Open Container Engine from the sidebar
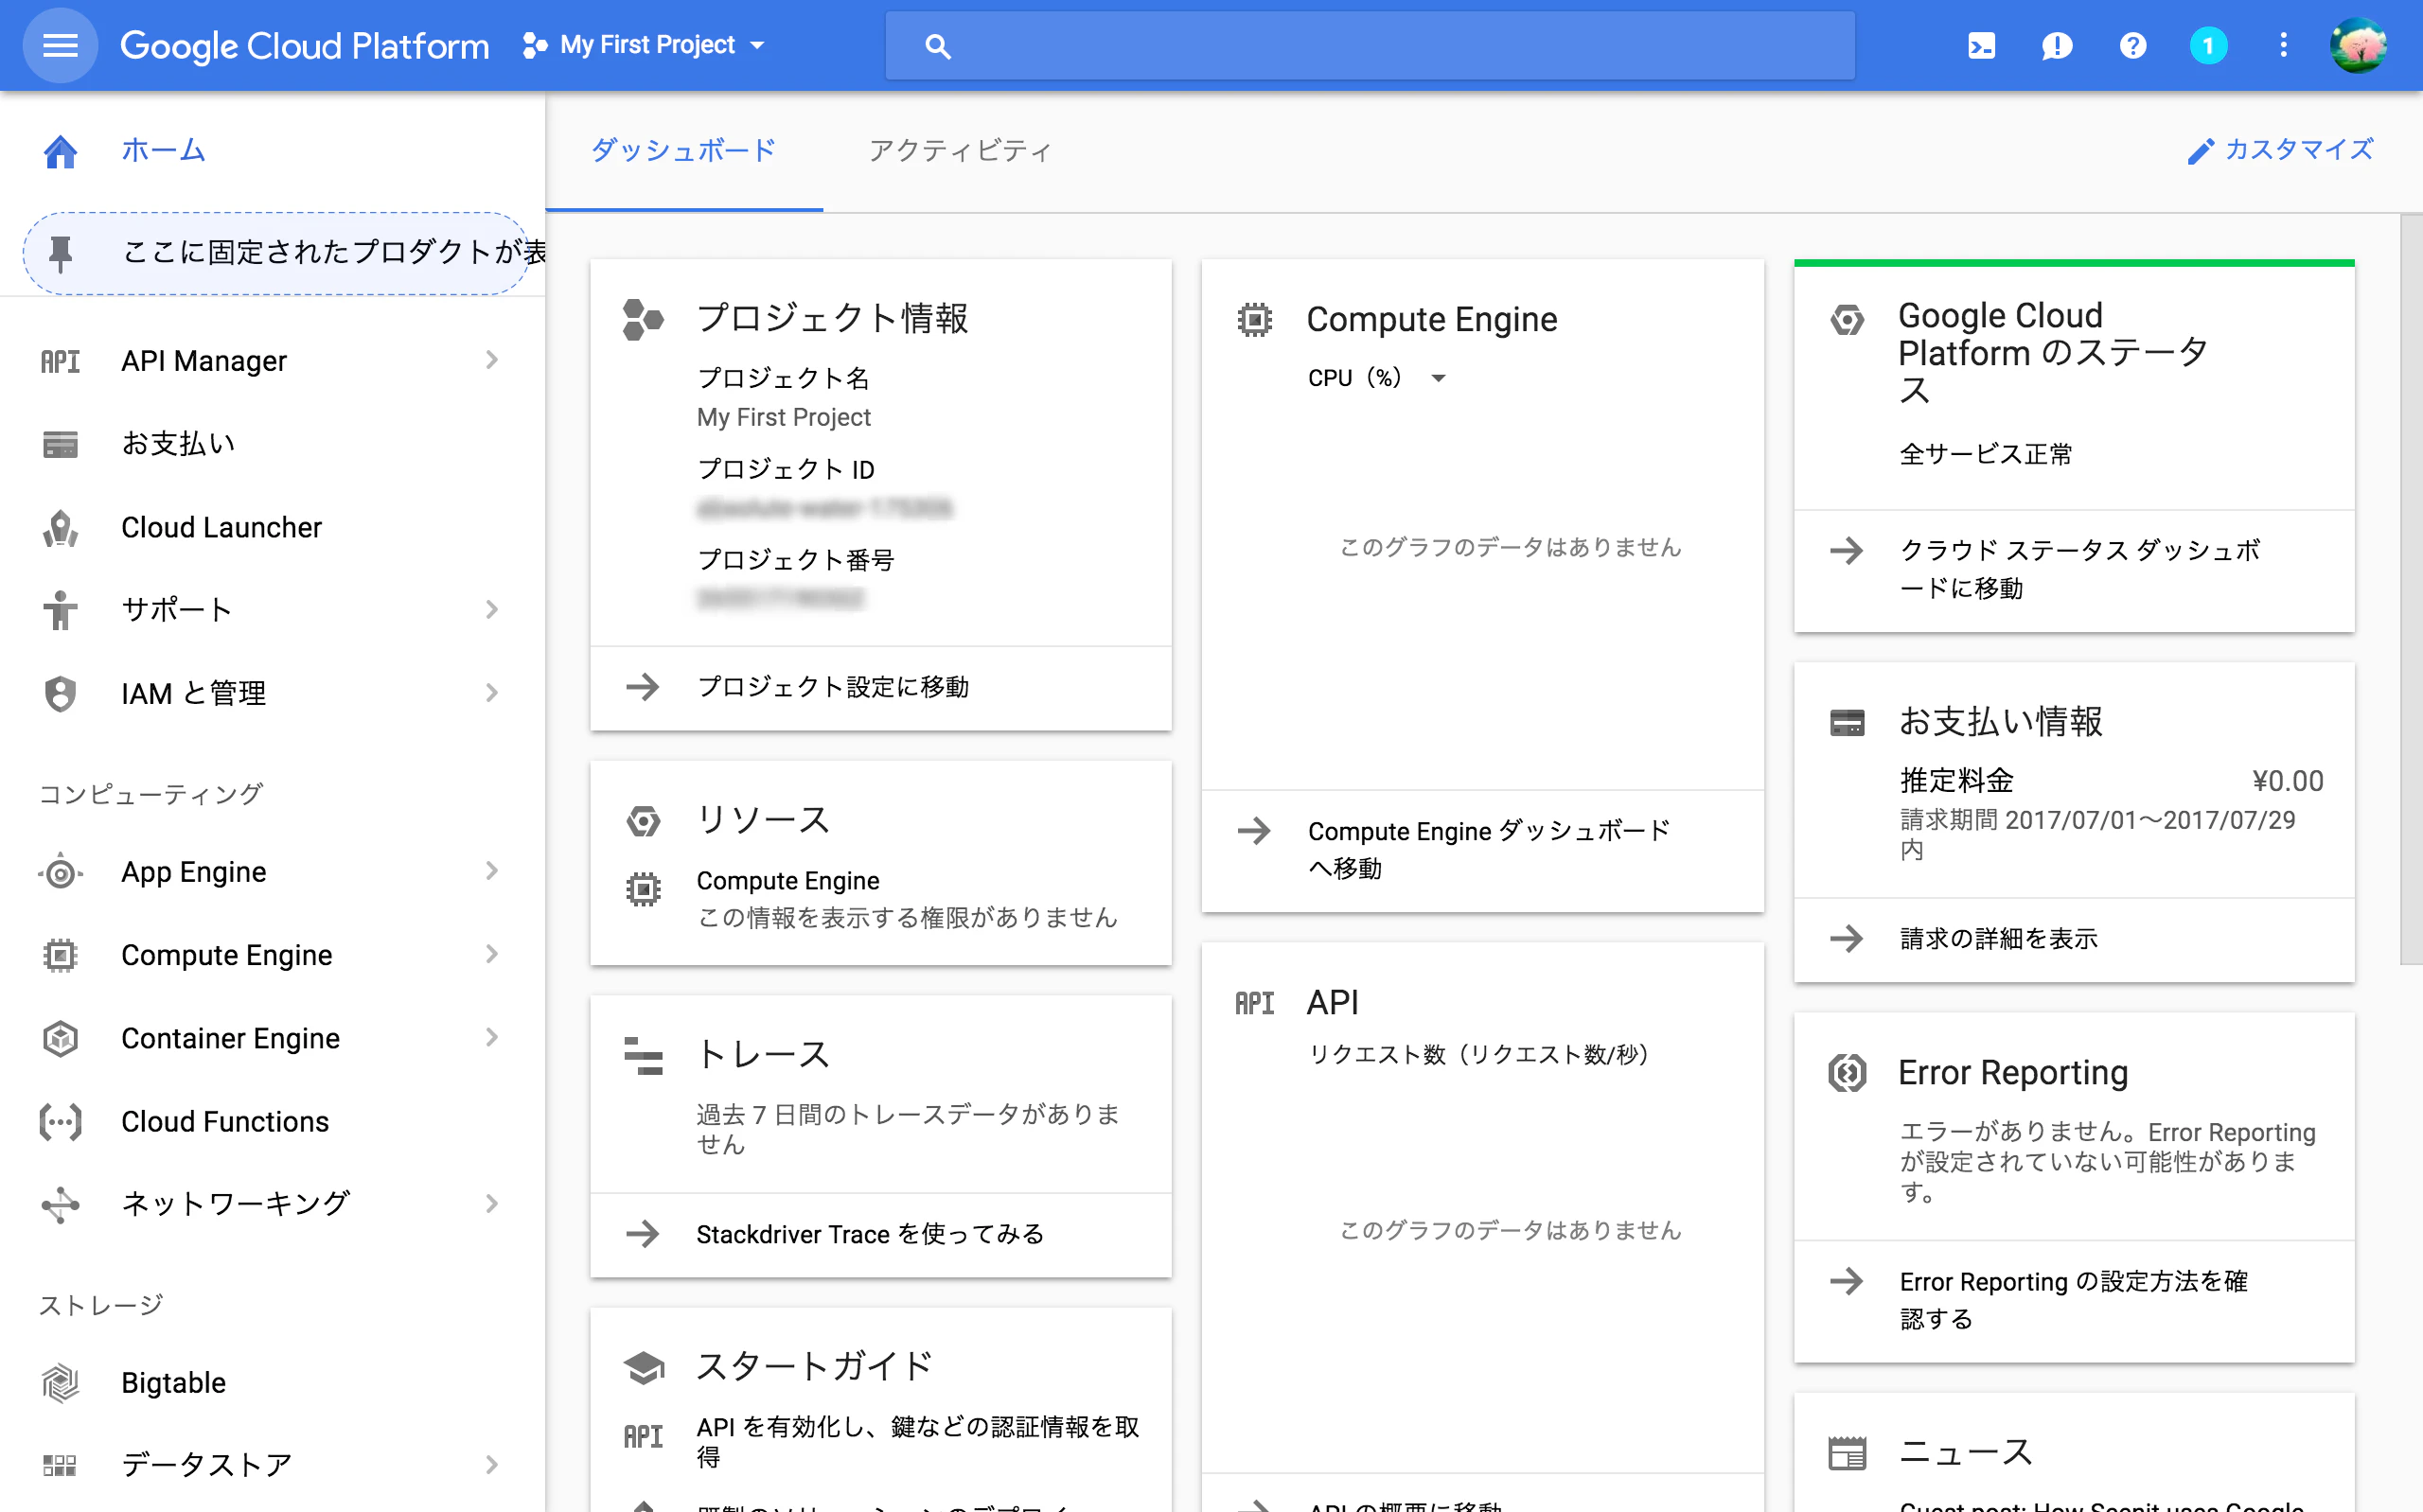The image size is (2423, 1512). [230, 1038]
